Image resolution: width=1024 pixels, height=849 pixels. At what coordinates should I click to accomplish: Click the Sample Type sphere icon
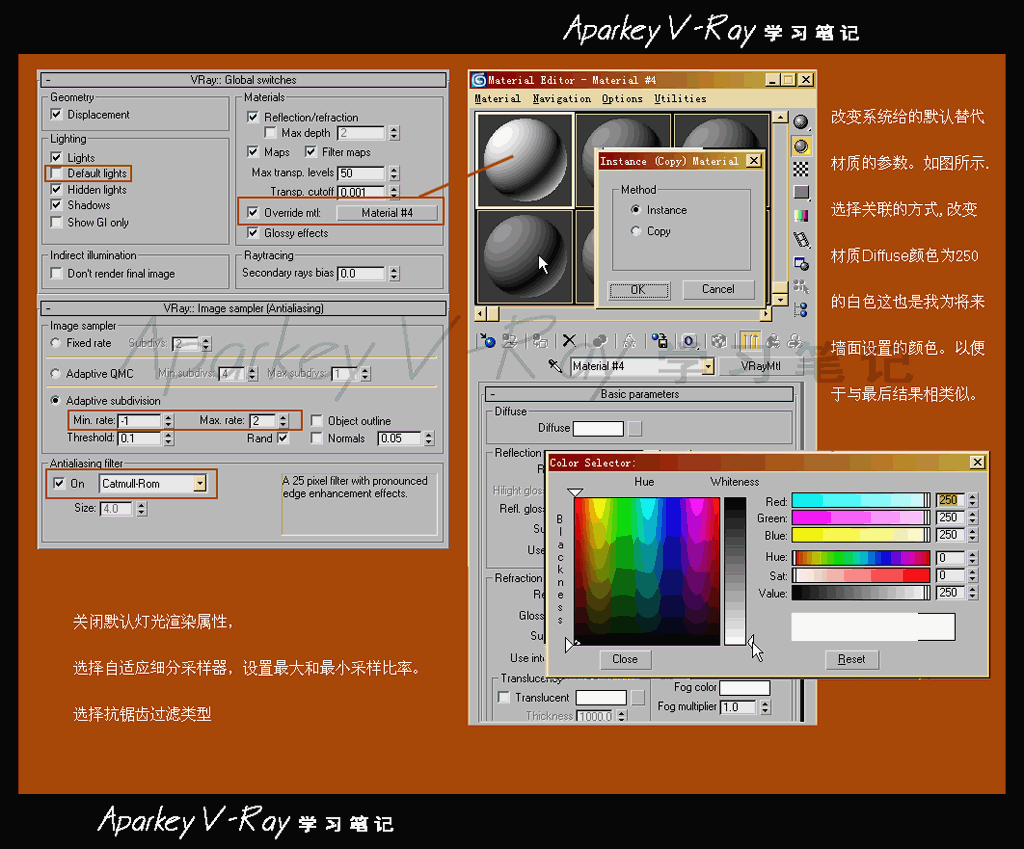click(x=801, y=121)
